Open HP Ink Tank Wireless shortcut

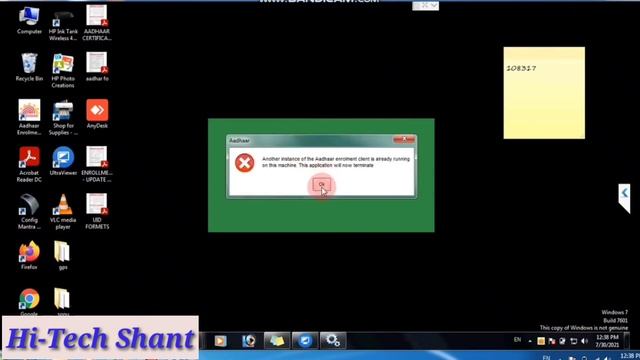point(63,25)
